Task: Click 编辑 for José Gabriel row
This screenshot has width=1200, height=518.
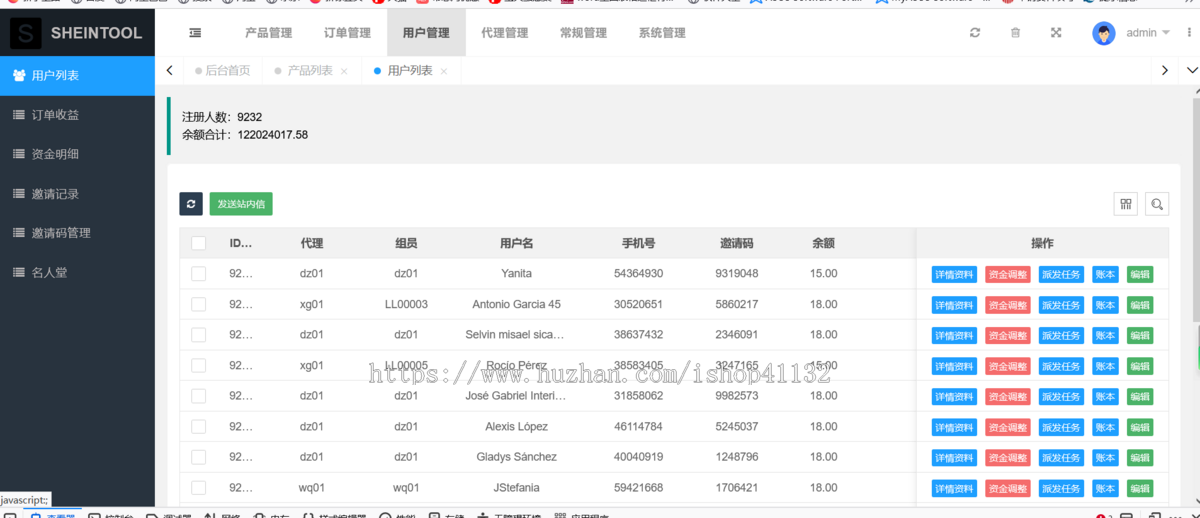Action: click(x=1140, y=397)
